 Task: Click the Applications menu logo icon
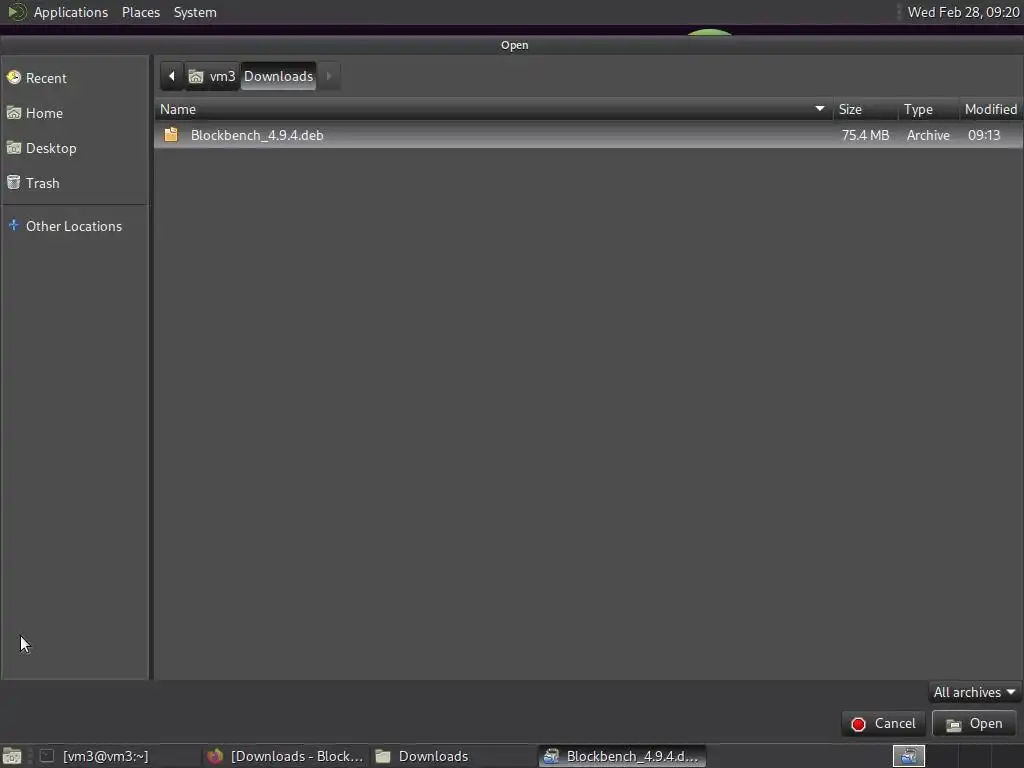[x=16, y=12]
